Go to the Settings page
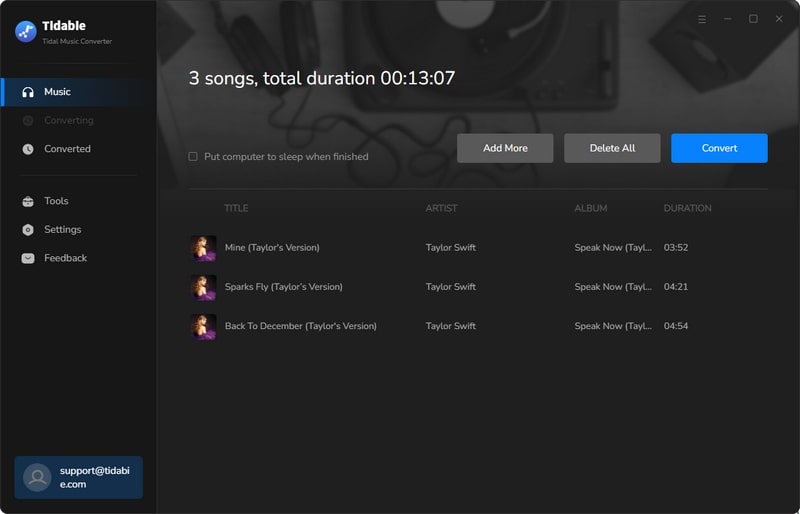This screenshot has height=514, width=800. pyautogui.click(x=62, y=230)
